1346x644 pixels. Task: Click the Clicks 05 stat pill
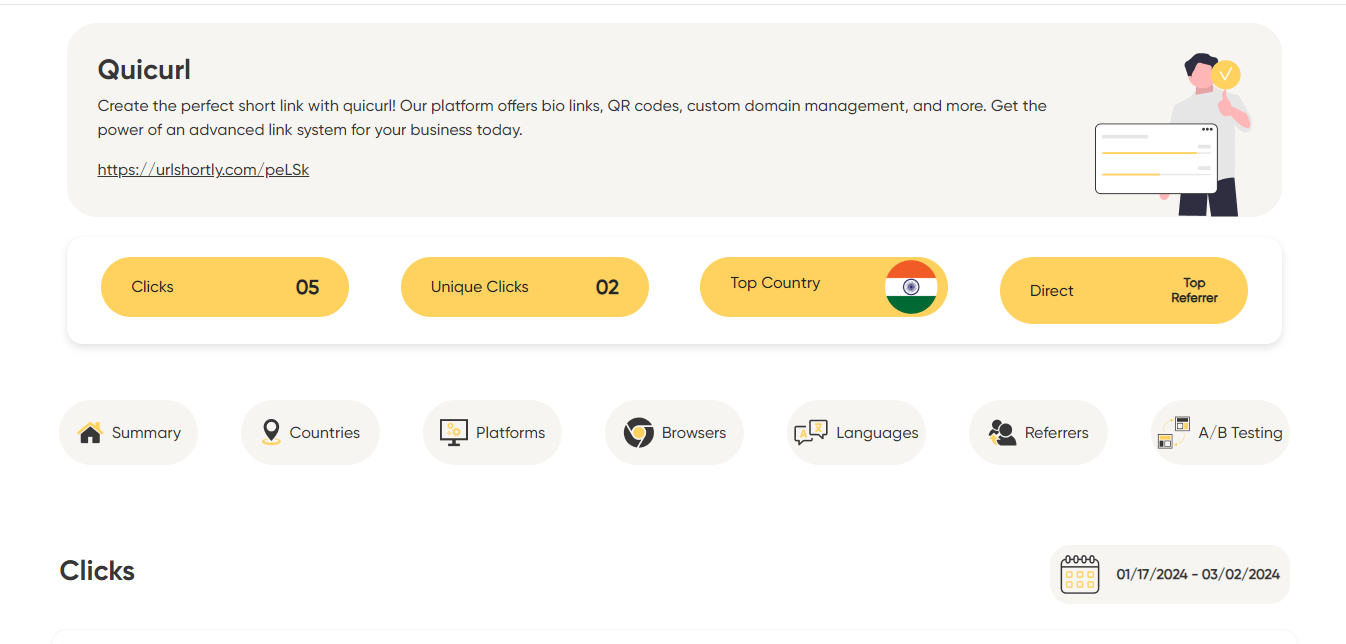pyautogui.click(x=224, y=287)
